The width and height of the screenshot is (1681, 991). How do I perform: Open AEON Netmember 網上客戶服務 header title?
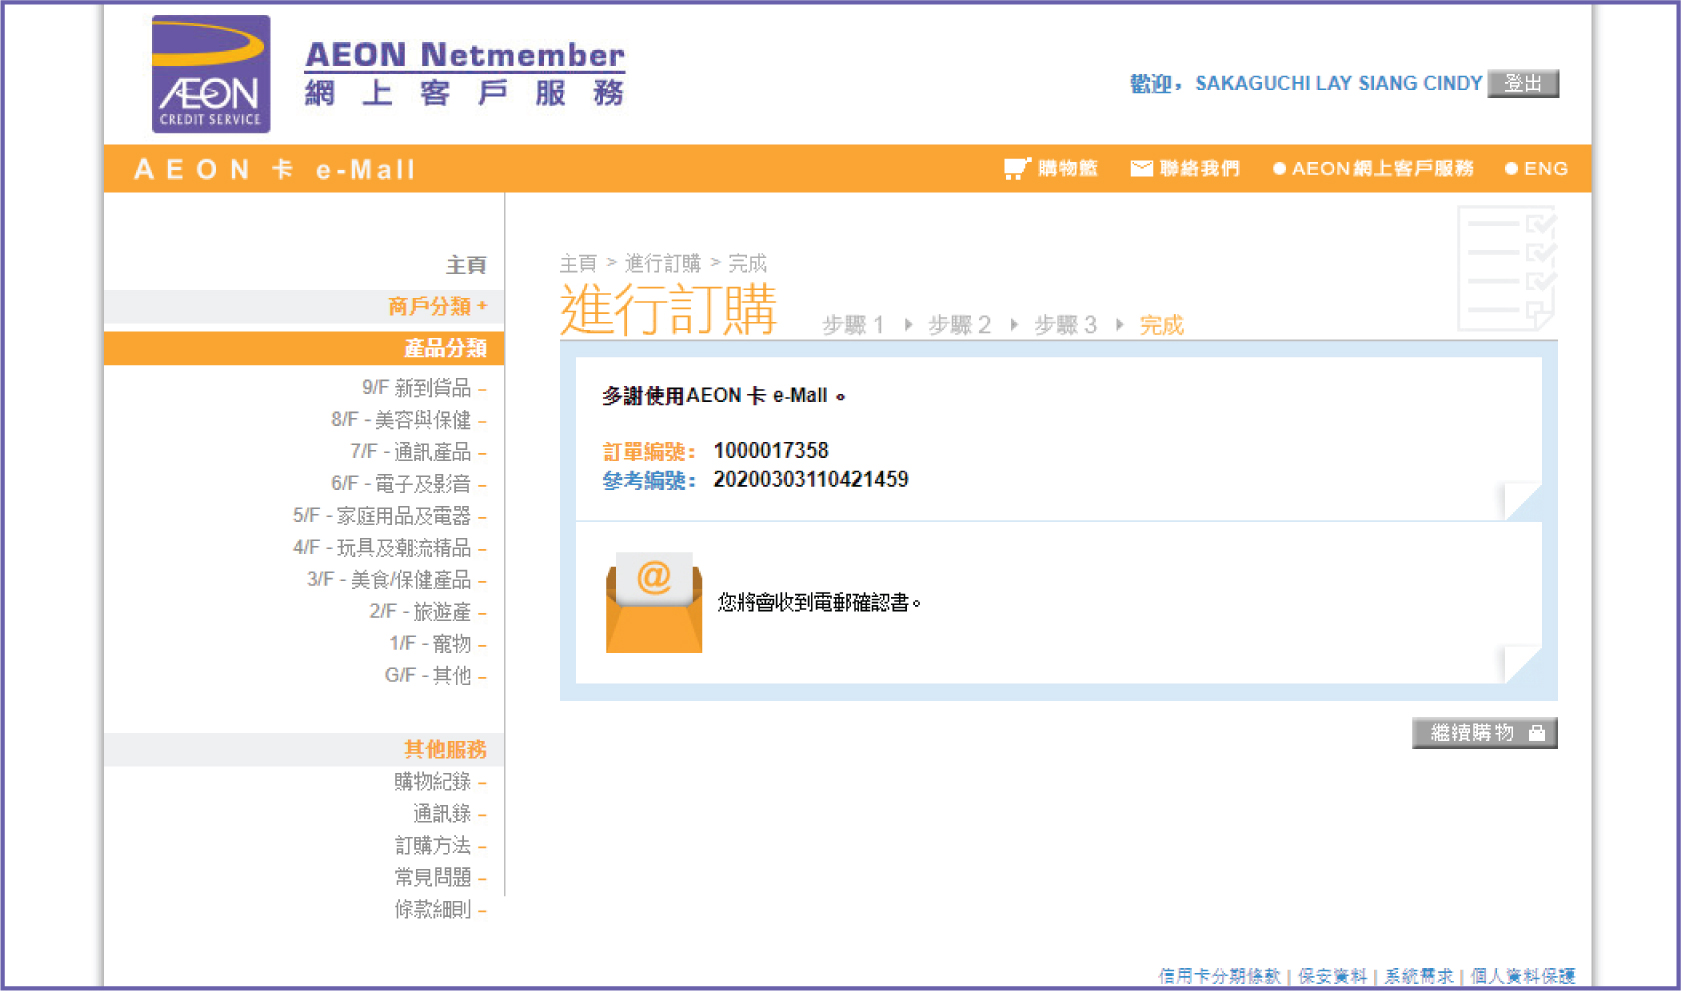pos(465,73)
